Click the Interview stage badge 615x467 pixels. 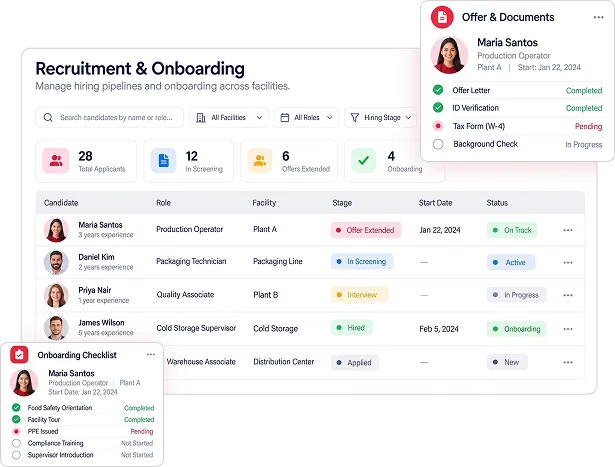tap(359, 295)
